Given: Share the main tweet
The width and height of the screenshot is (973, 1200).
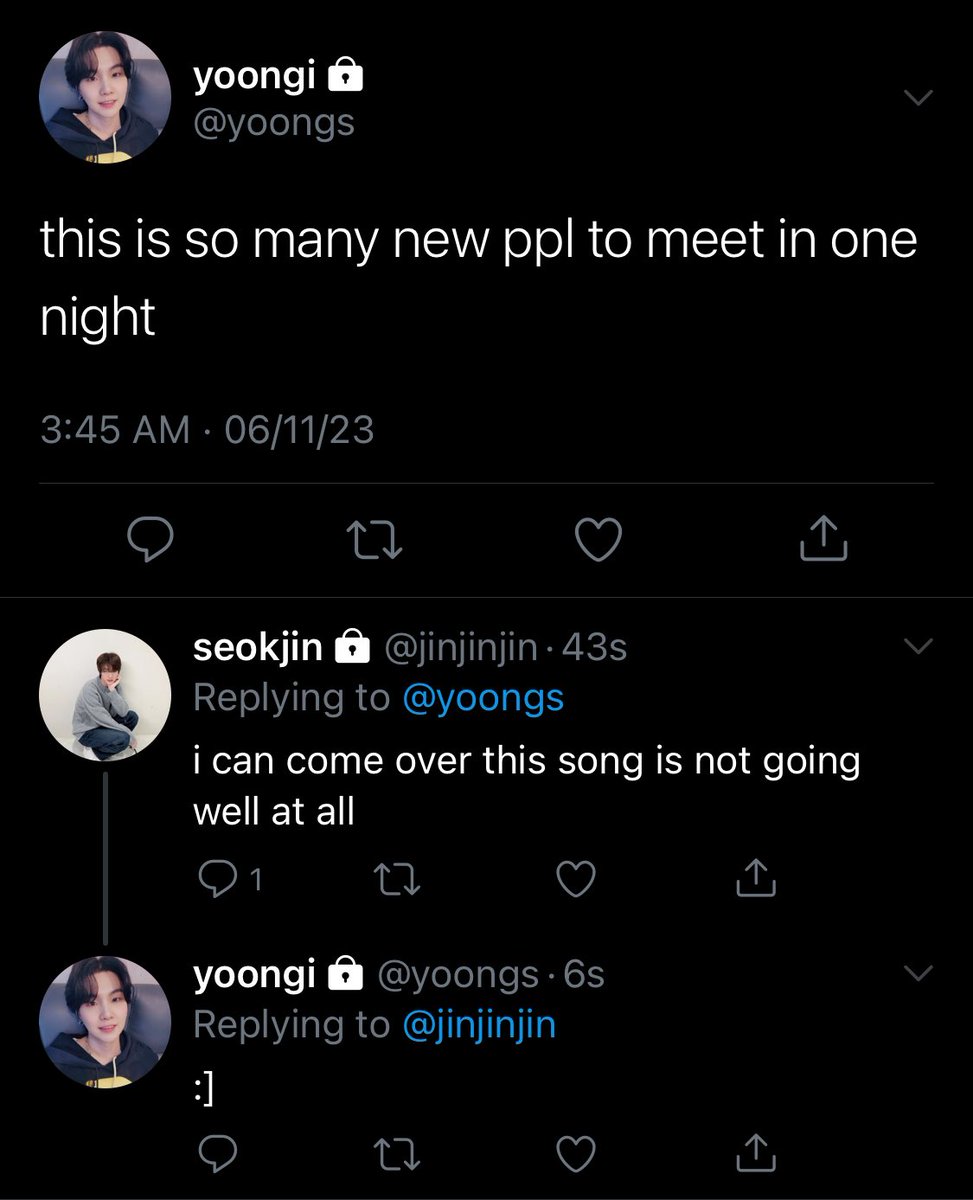Looking at the screenshot, I should 825,539.
